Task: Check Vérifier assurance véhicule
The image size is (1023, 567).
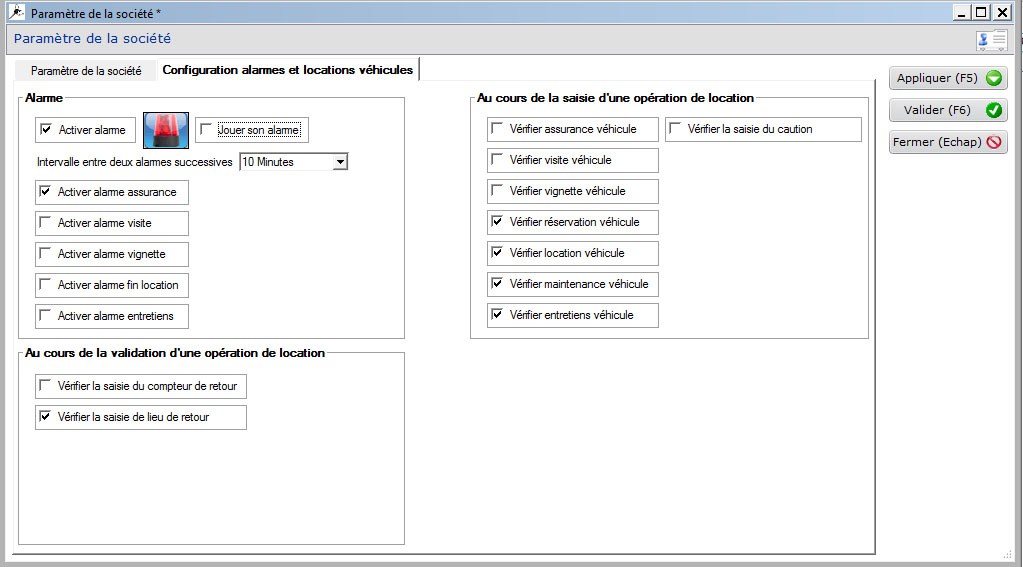Action: pos(496,129)
